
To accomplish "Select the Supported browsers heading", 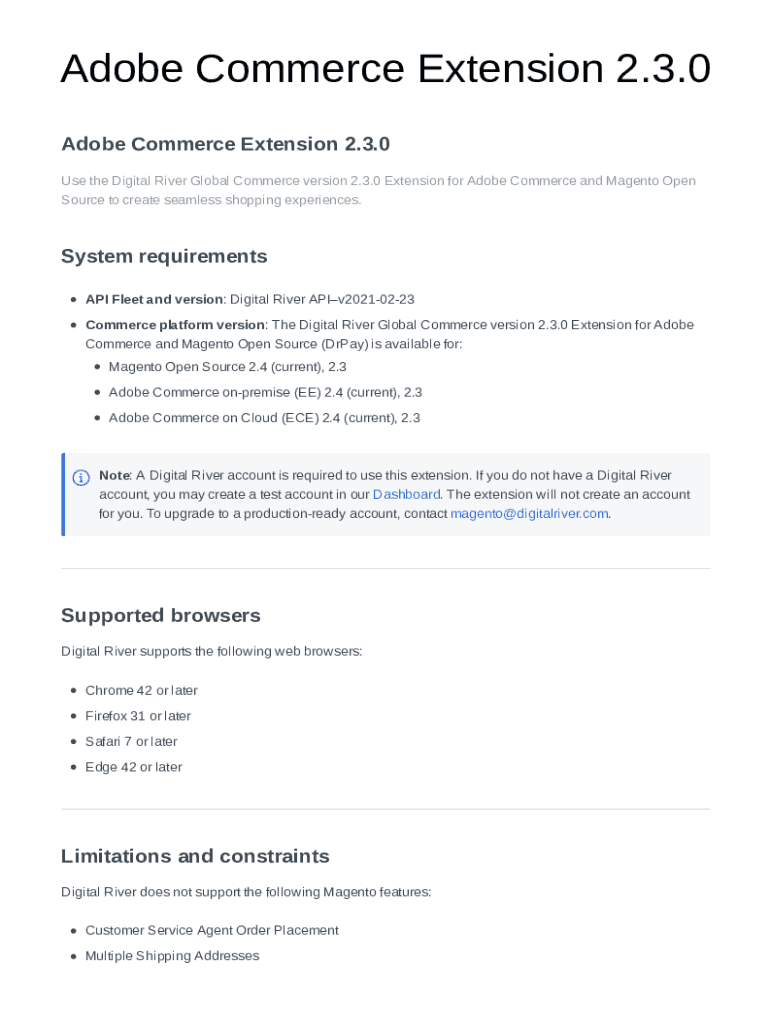I will (x=160, y=615).
